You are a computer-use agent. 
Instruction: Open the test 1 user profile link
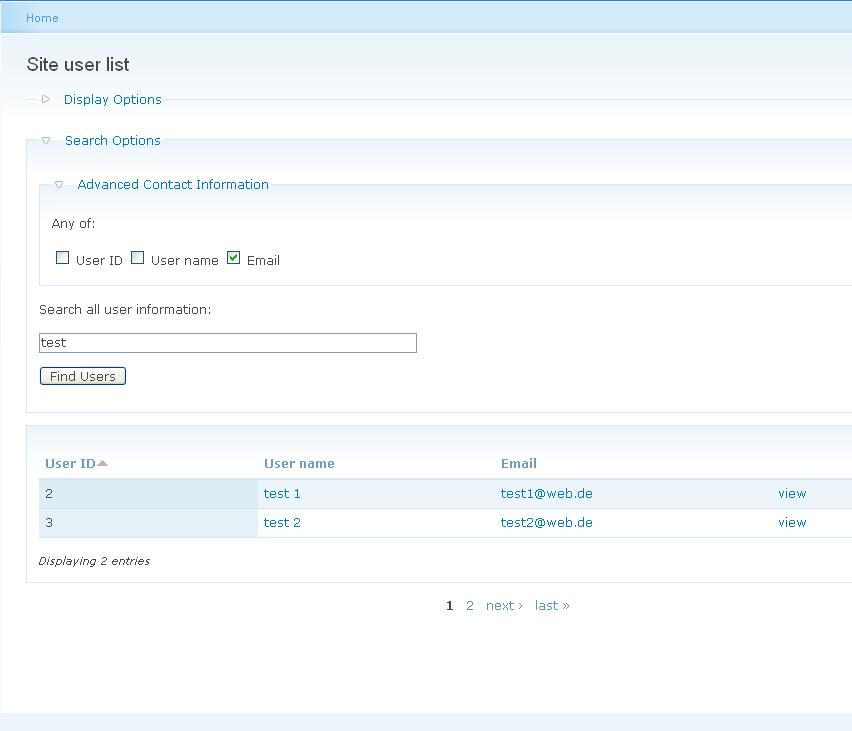point(282,493)
